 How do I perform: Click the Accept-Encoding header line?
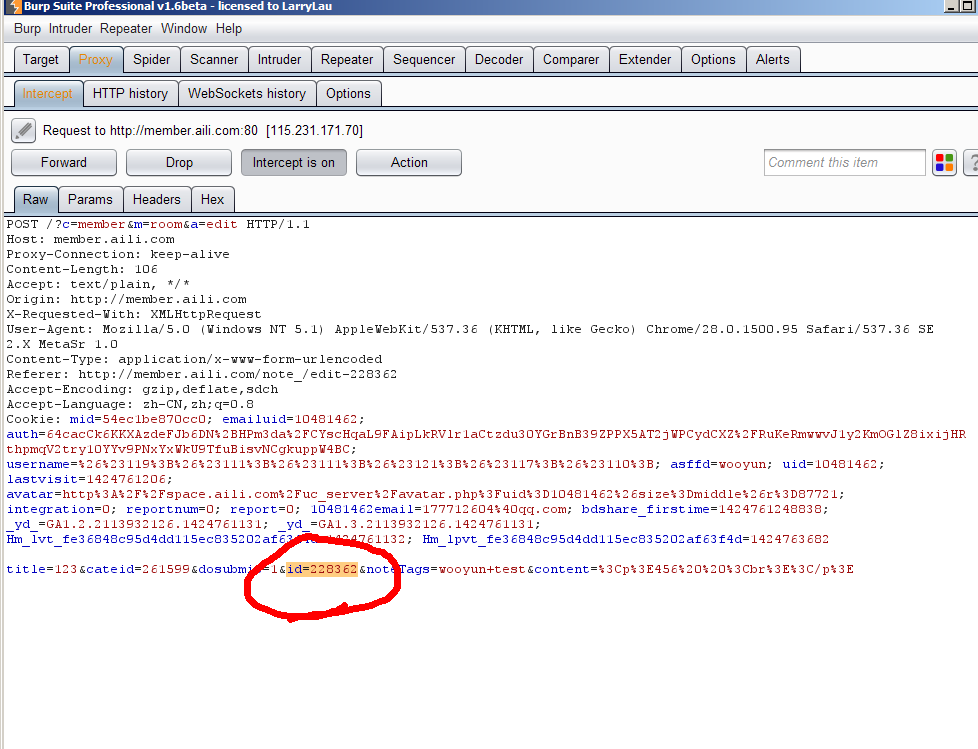click(x=142, y=389)
